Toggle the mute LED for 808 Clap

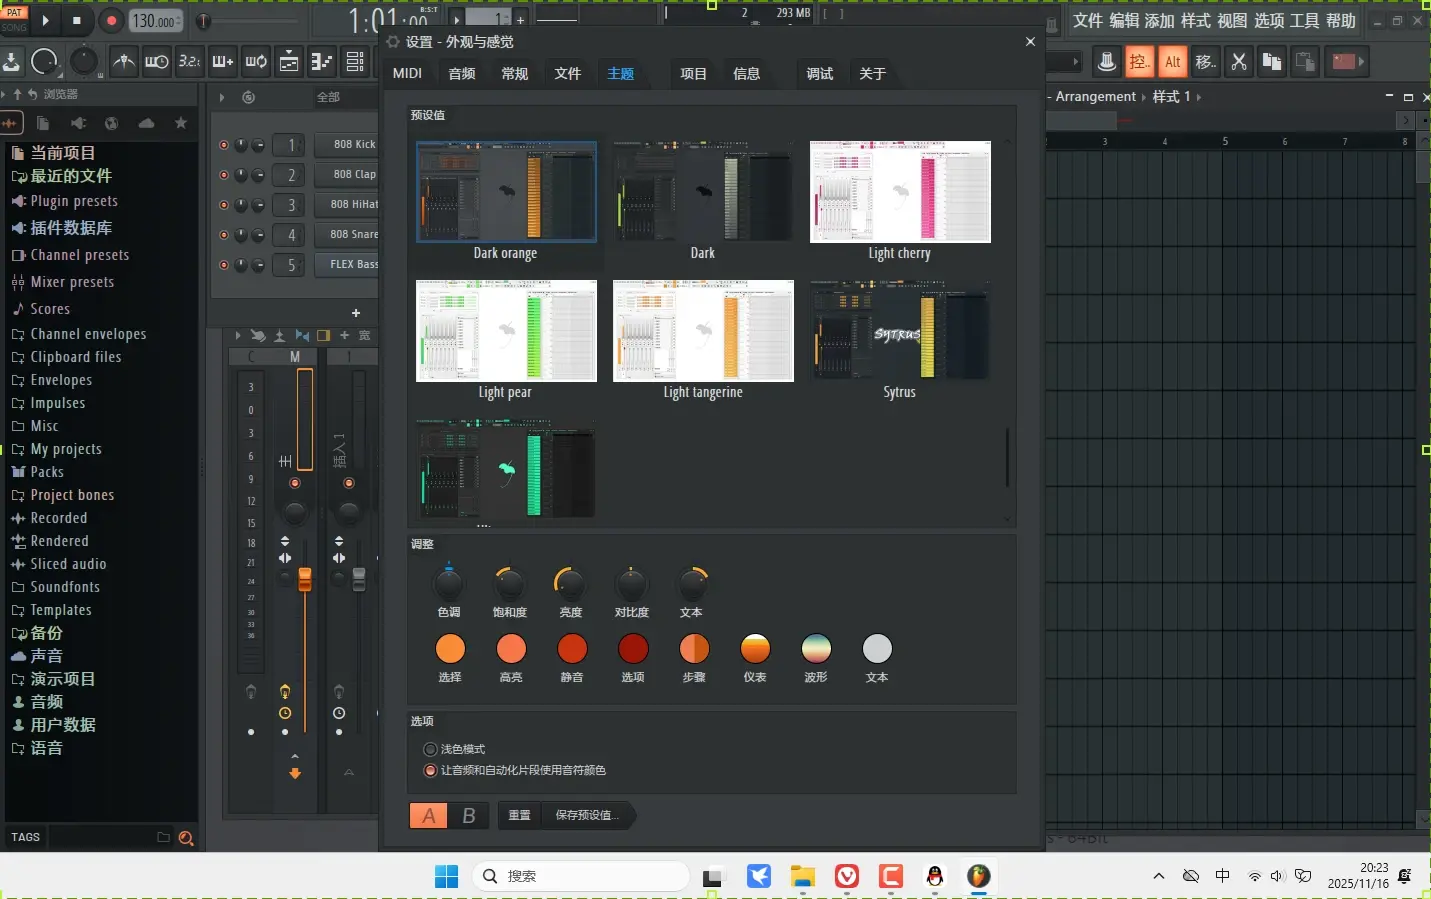[224, 175]
